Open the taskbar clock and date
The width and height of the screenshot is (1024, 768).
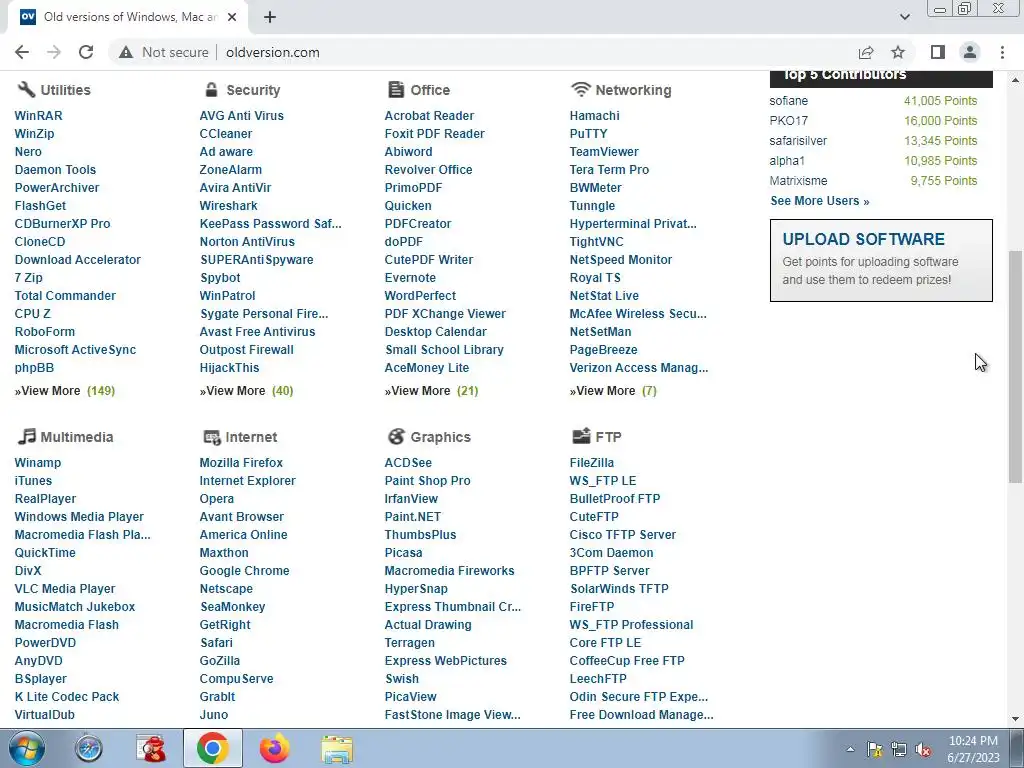(x=973, y=749)
